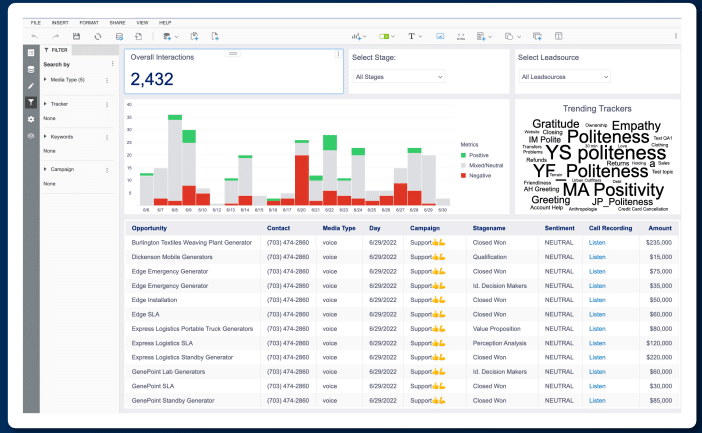
Task: Click the Undo arrow in the toolbar
Action: (34, 36)
